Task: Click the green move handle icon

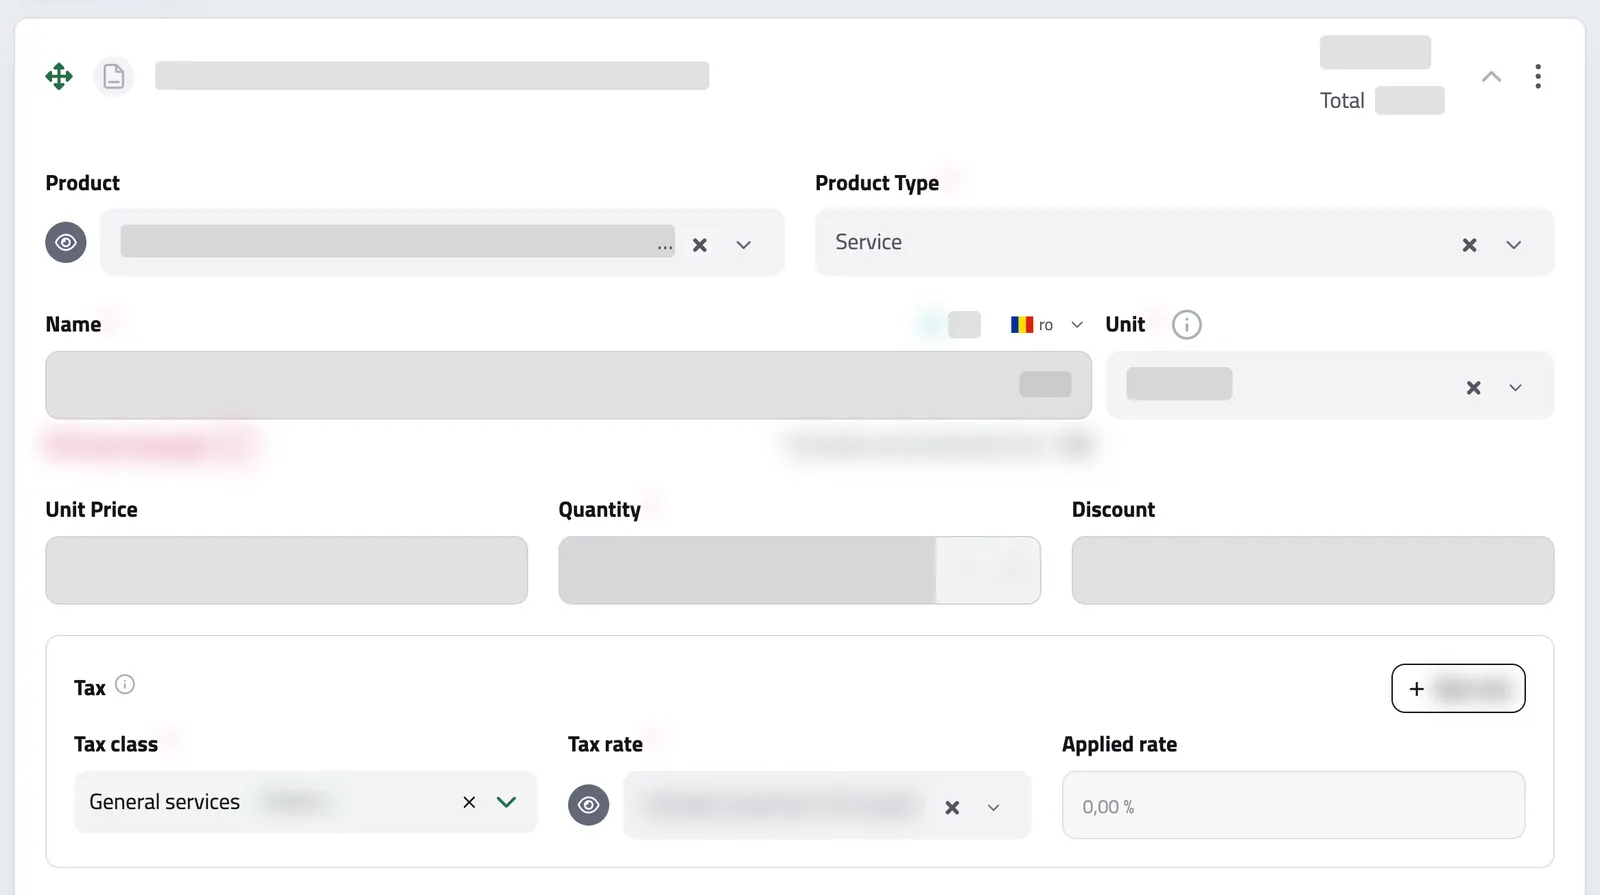Action: click(x=59, y=76)
